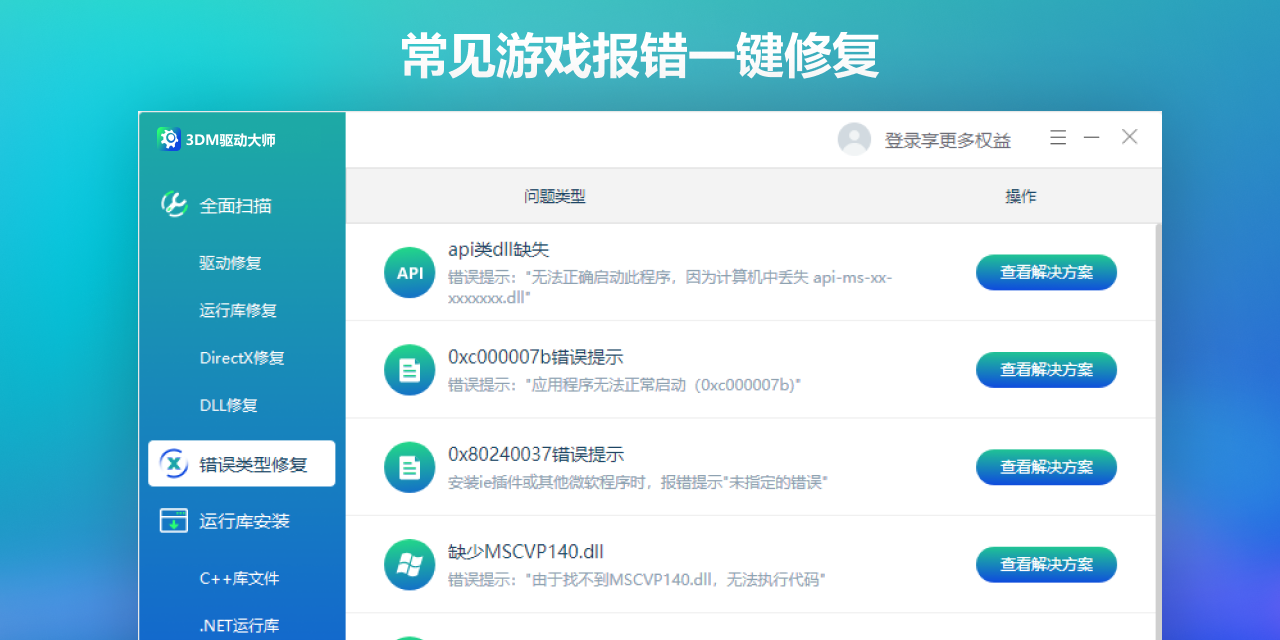Click the 全面扫描 wrench icon
This screenshot has width=1280, height=640.
pos(174,205)
